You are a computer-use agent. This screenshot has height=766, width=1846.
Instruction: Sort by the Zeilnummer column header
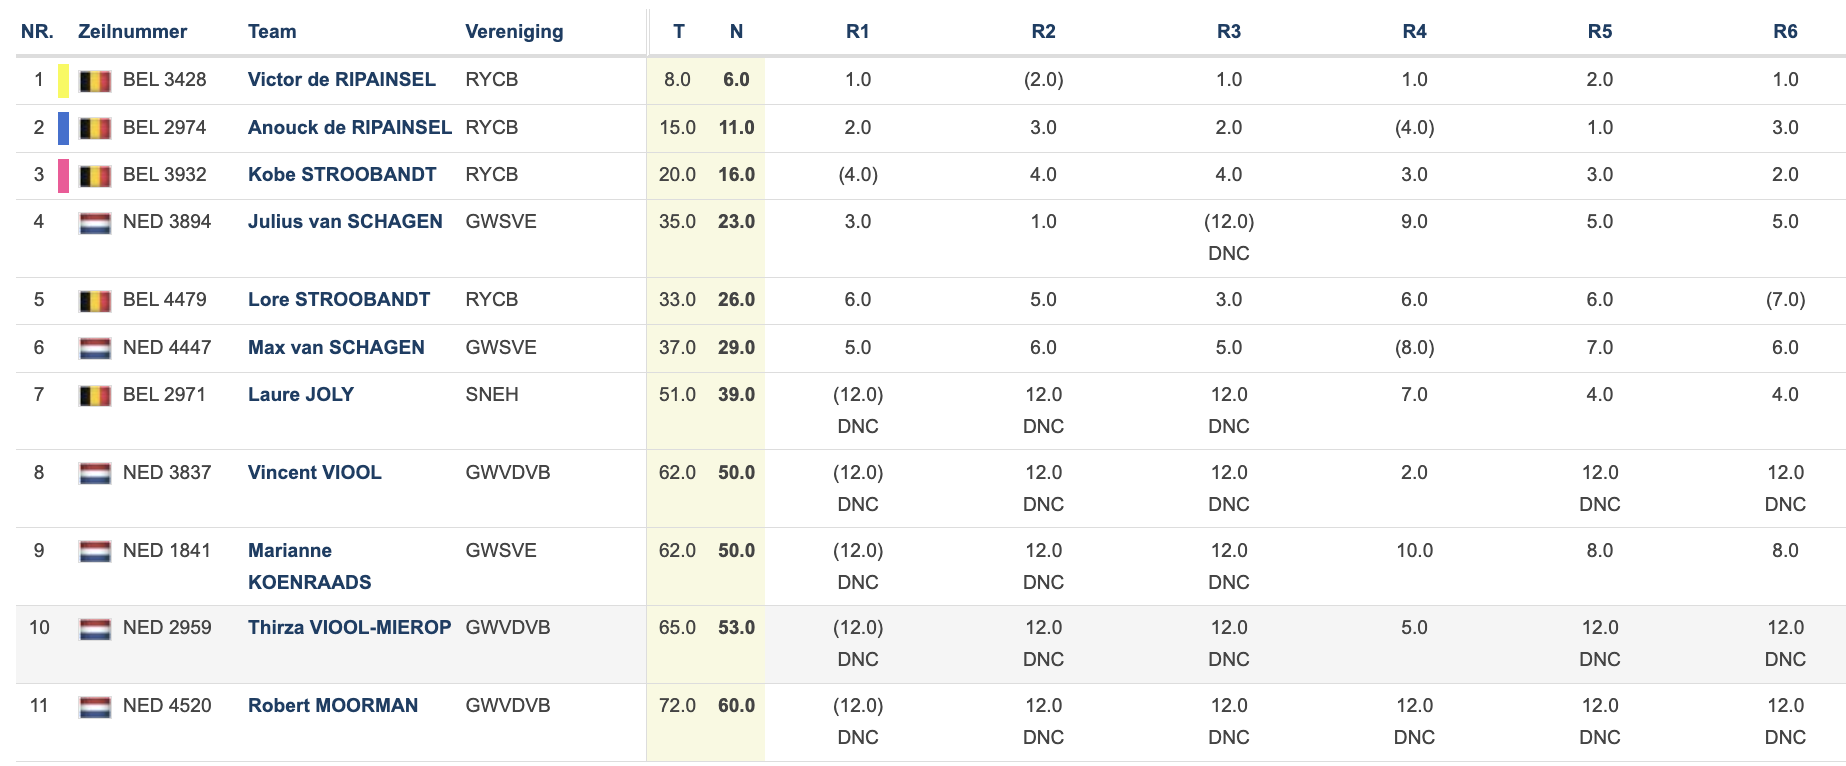(132, 32)
